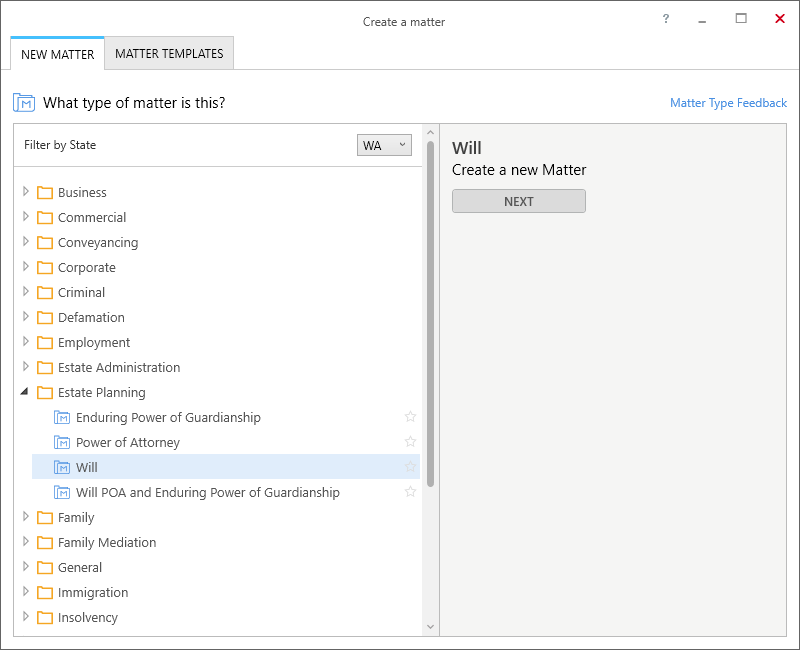The image size is (800, 650).
Task: Click the Estate Planning folder icon
Action: coord(45,392)
